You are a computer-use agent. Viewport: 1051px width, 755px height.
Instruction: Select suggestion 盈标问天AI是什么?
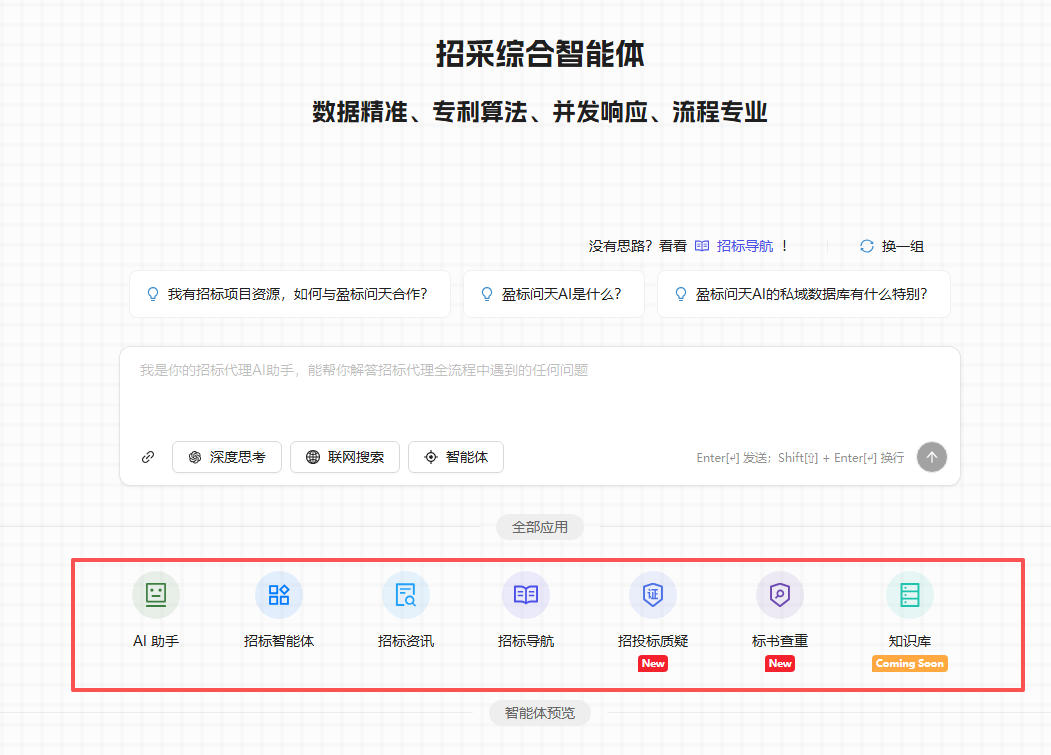[x=554, y=294]
